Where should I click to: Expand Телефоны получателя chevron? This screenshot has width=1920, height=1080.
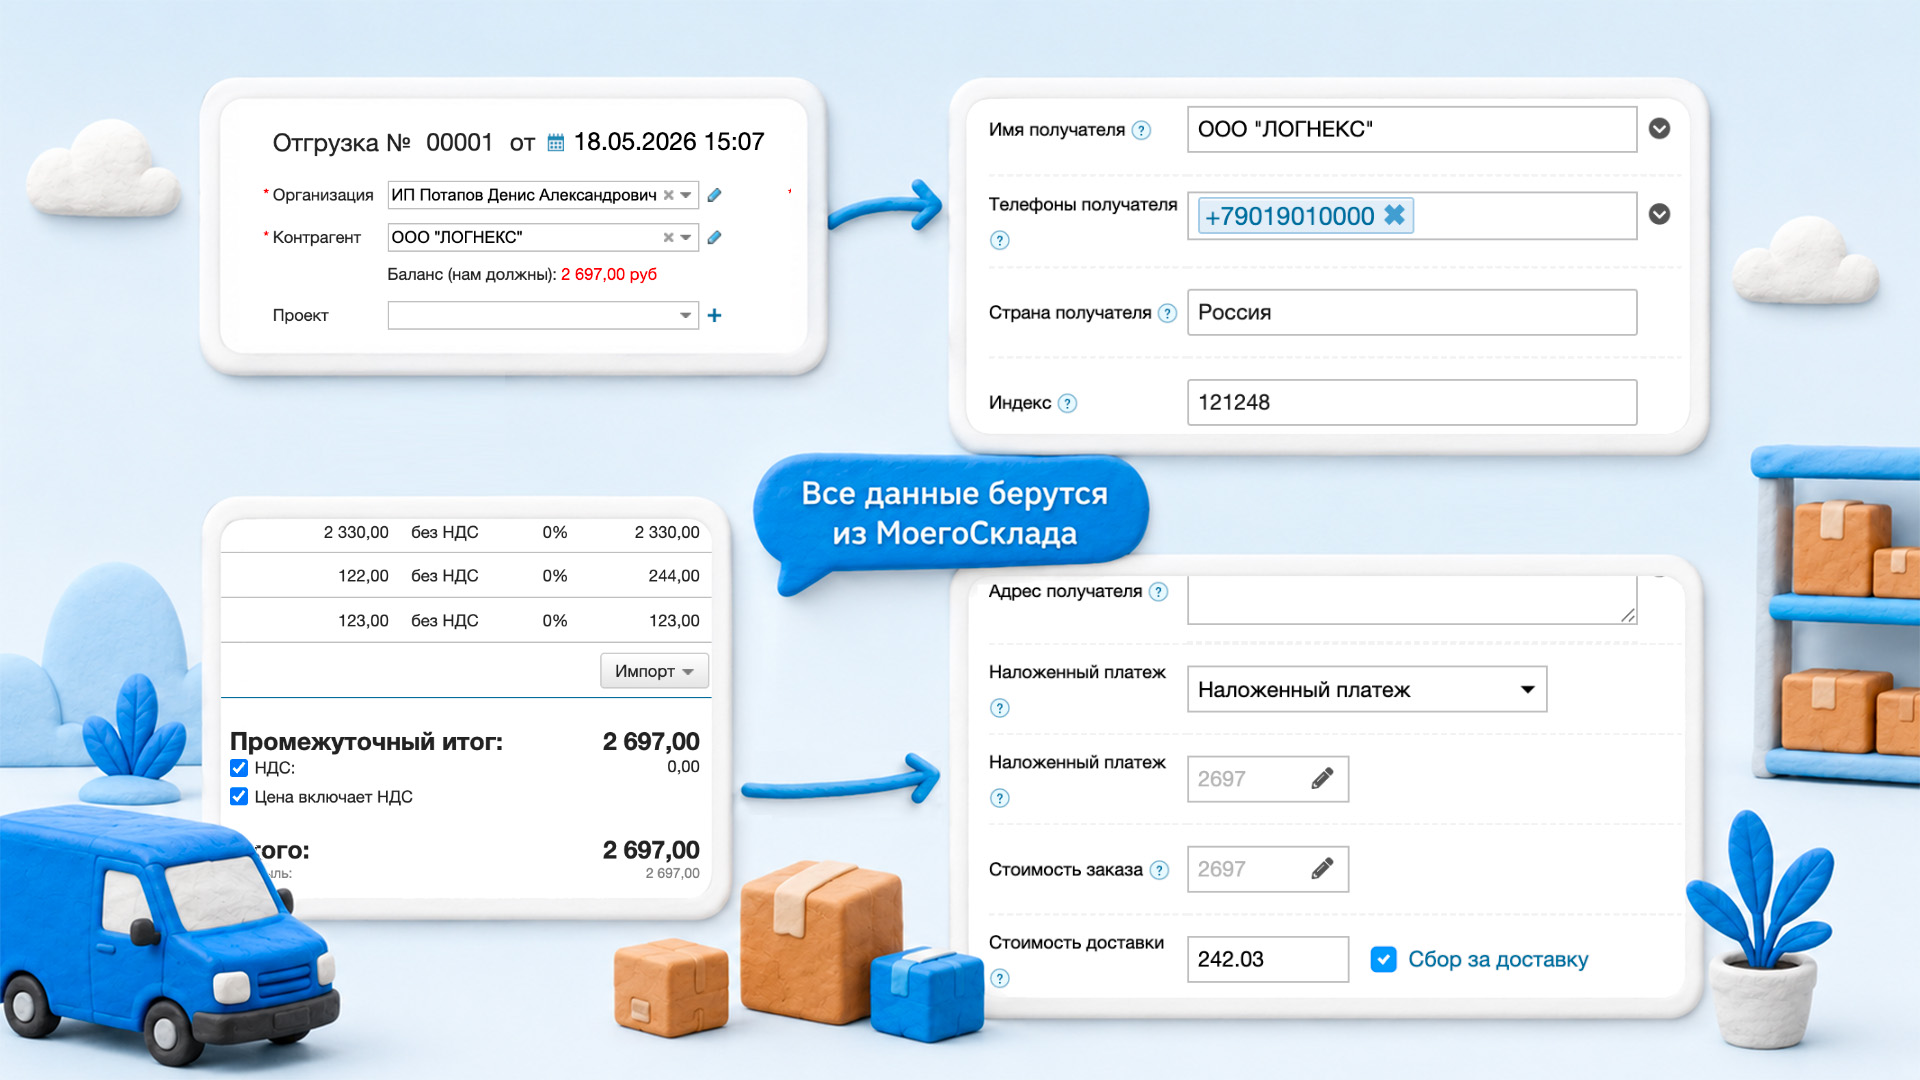1659,214
